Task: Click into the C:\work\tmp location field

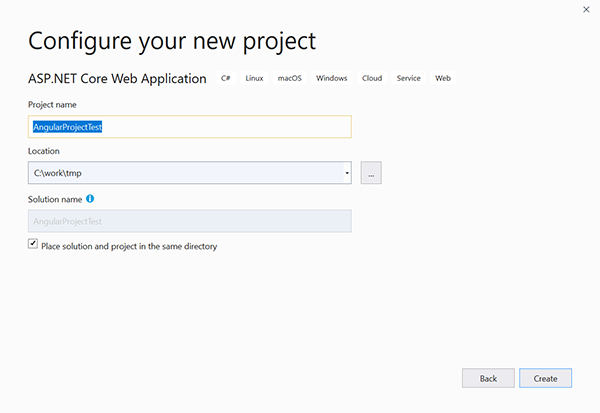Action: tap(186, 173)
